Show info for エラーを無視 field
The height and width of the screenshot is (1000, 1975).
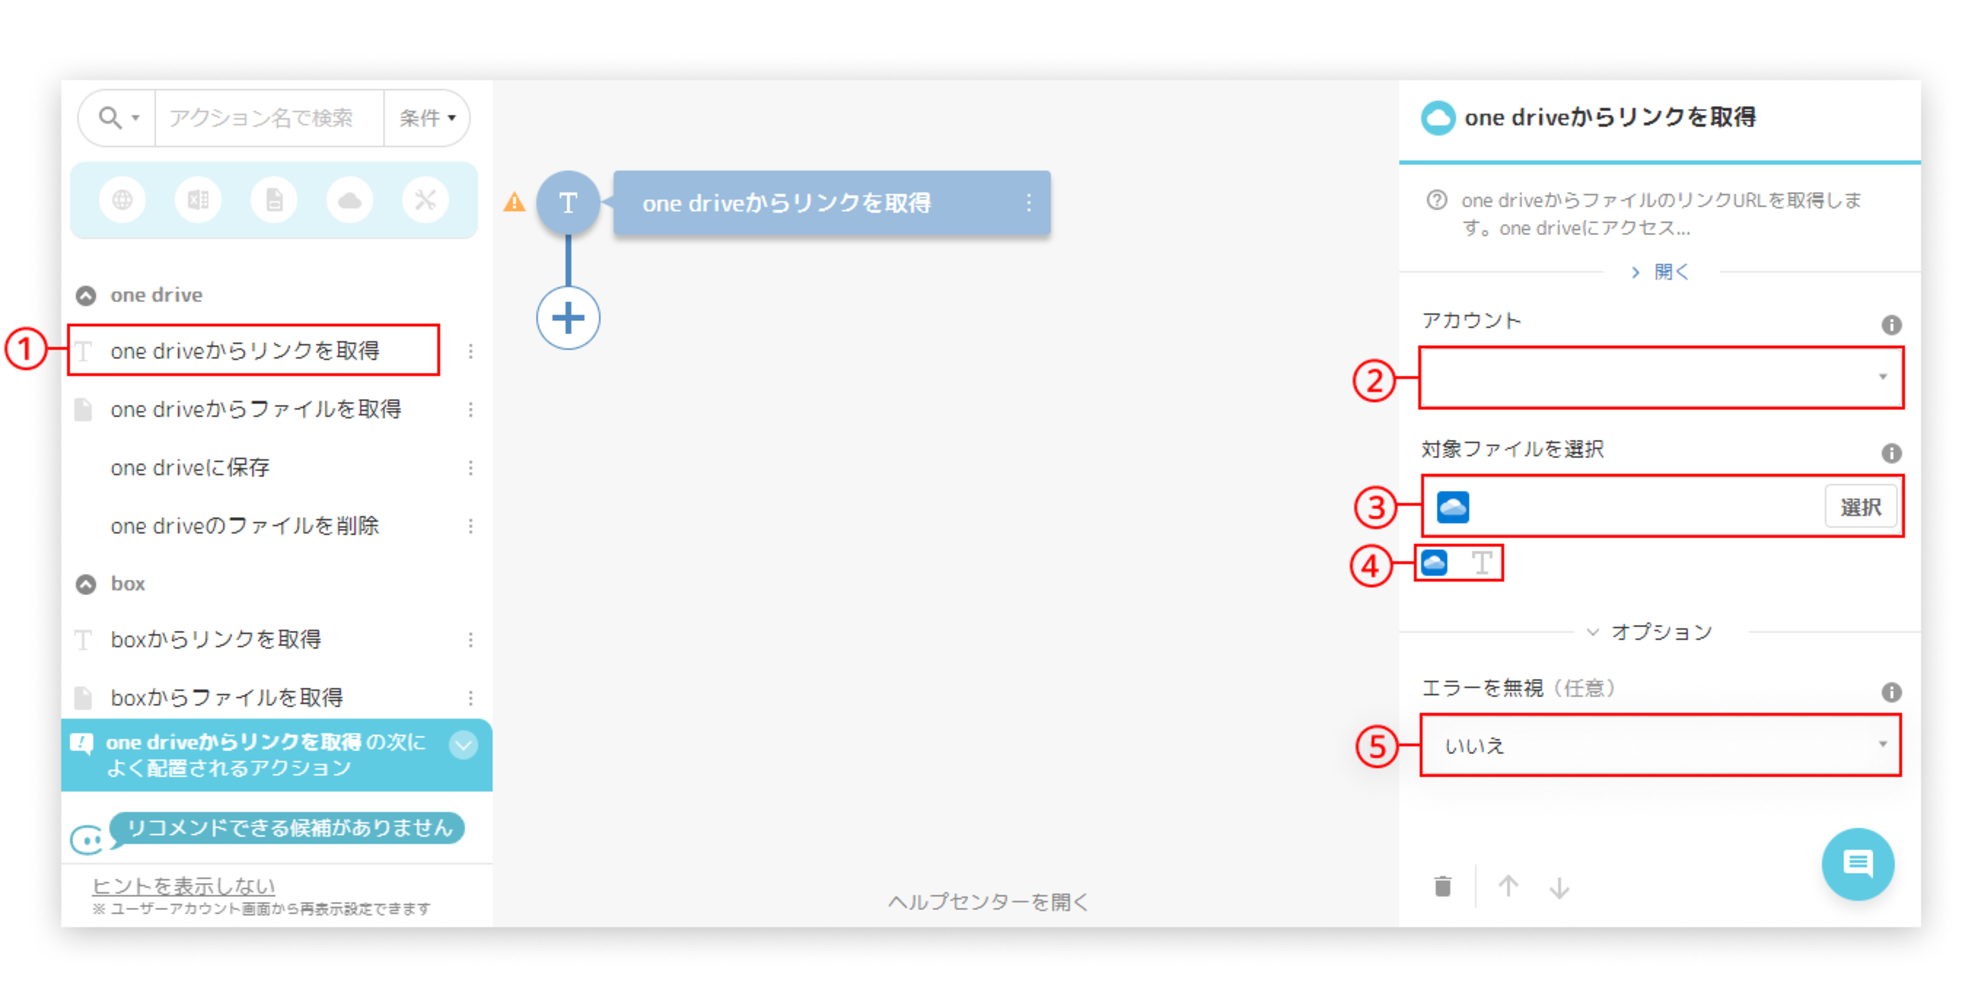[1891, 692]
